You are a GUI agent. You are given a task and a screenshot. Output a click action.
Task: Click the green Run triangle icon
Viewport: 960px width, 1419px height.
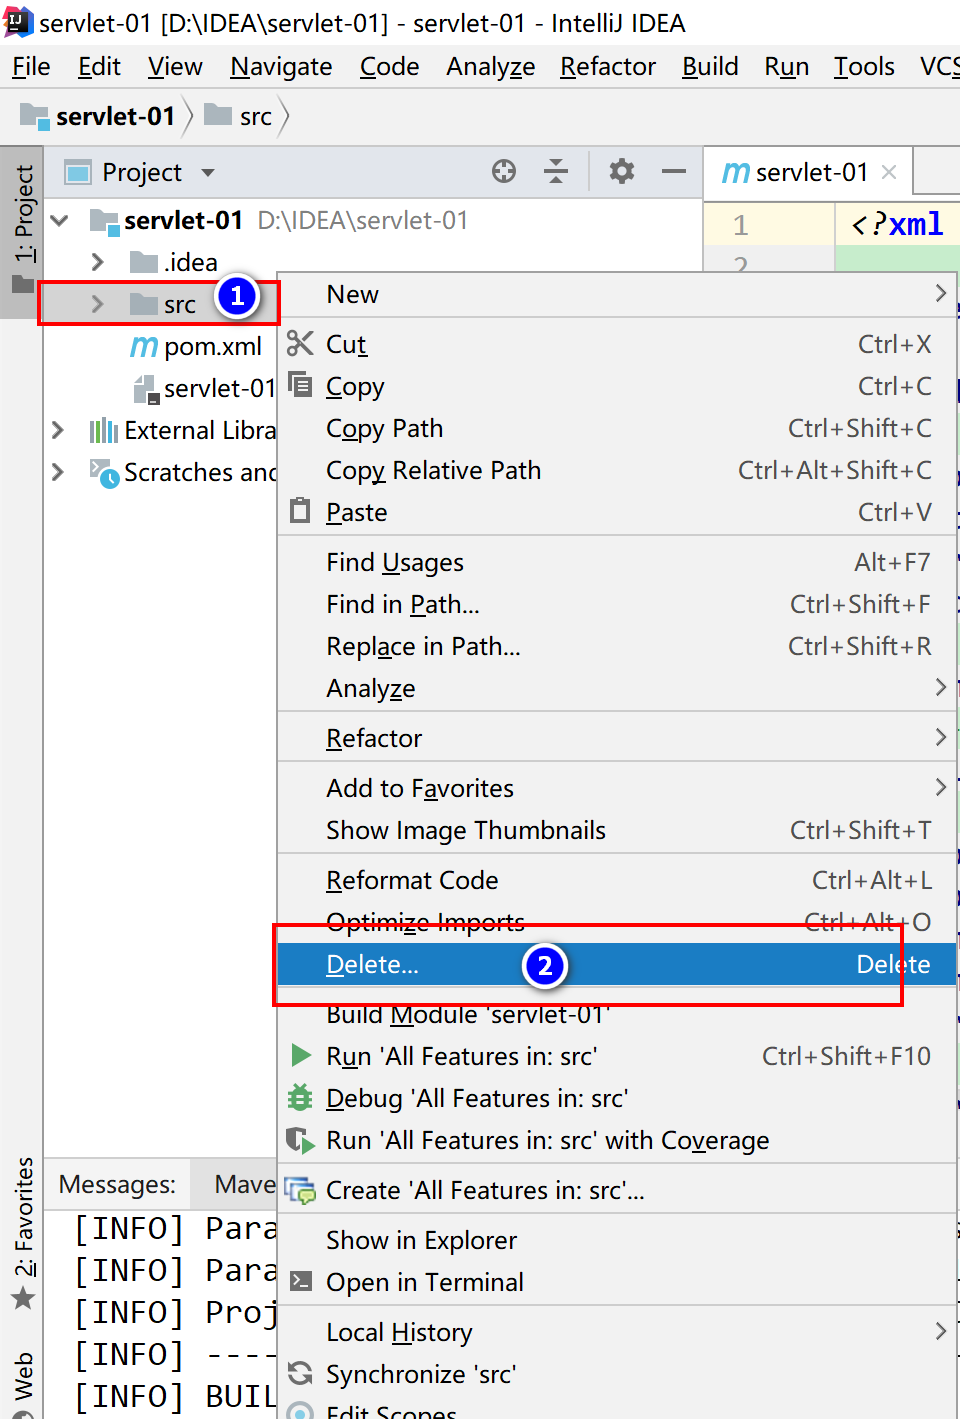300,1055
